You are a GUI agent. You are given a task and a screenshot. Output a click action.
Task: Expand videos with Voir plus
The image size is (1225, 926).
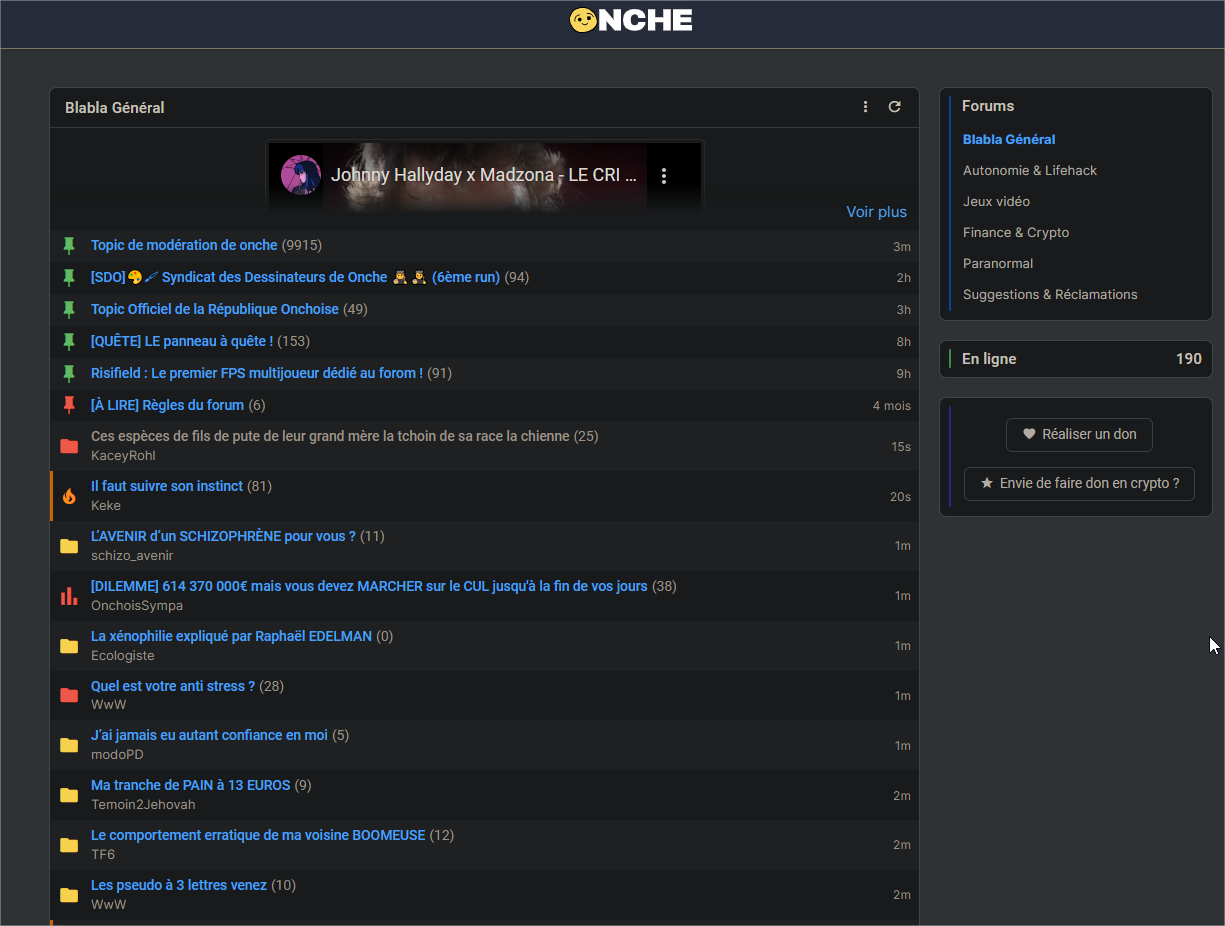click(x=876, y=212)
